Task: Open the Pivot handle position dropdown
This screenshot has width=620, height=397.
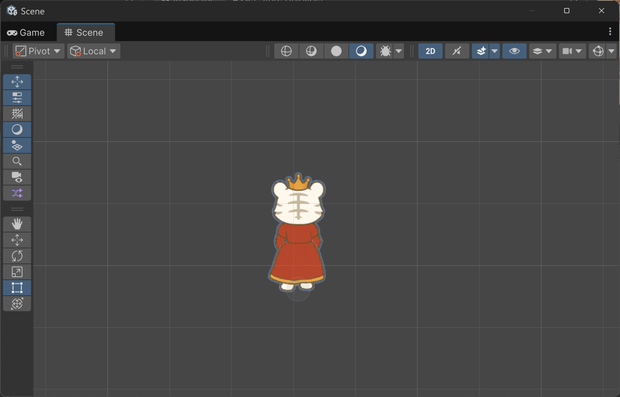Action: click(x=38, y=51)
